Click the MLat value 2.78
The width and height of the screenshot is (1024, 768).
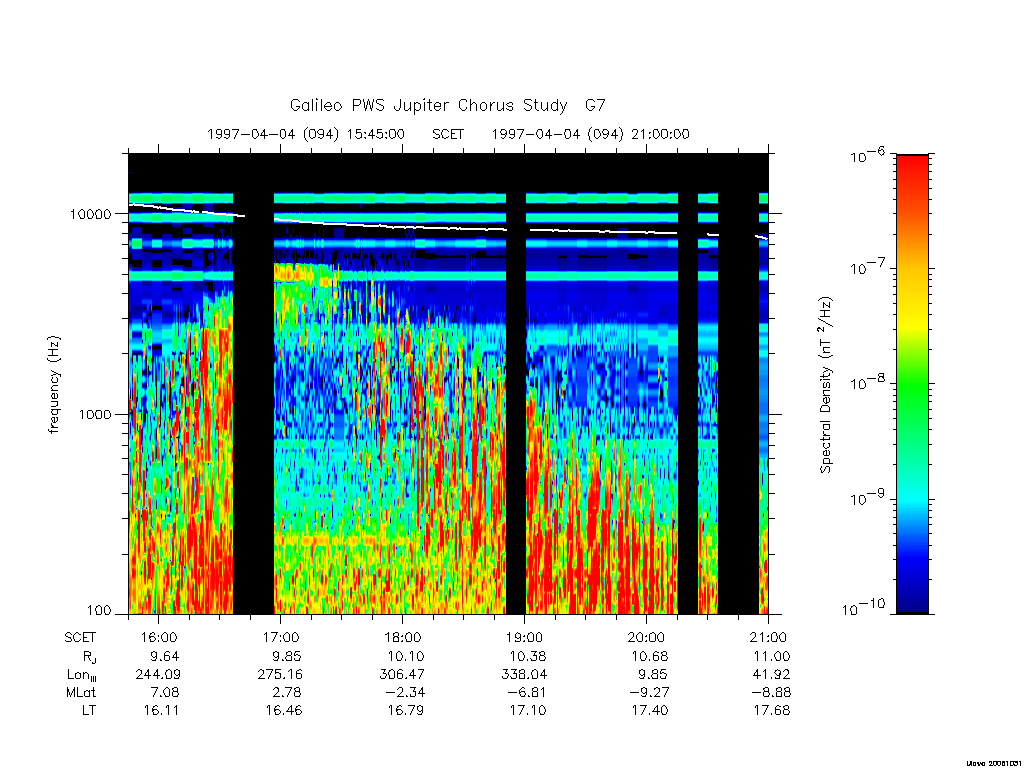point(287,692)
